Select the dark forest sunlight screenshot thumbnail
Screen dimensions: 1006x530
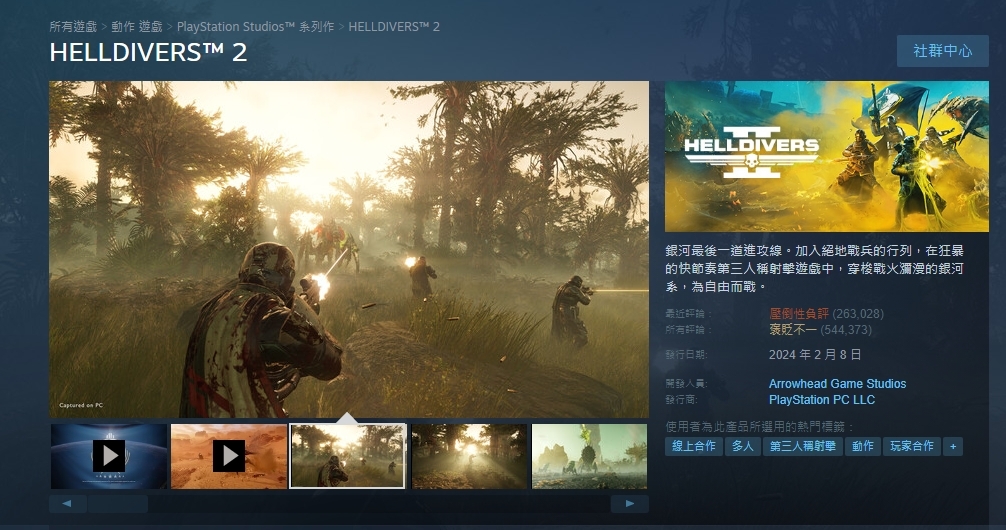coord(469,456)
